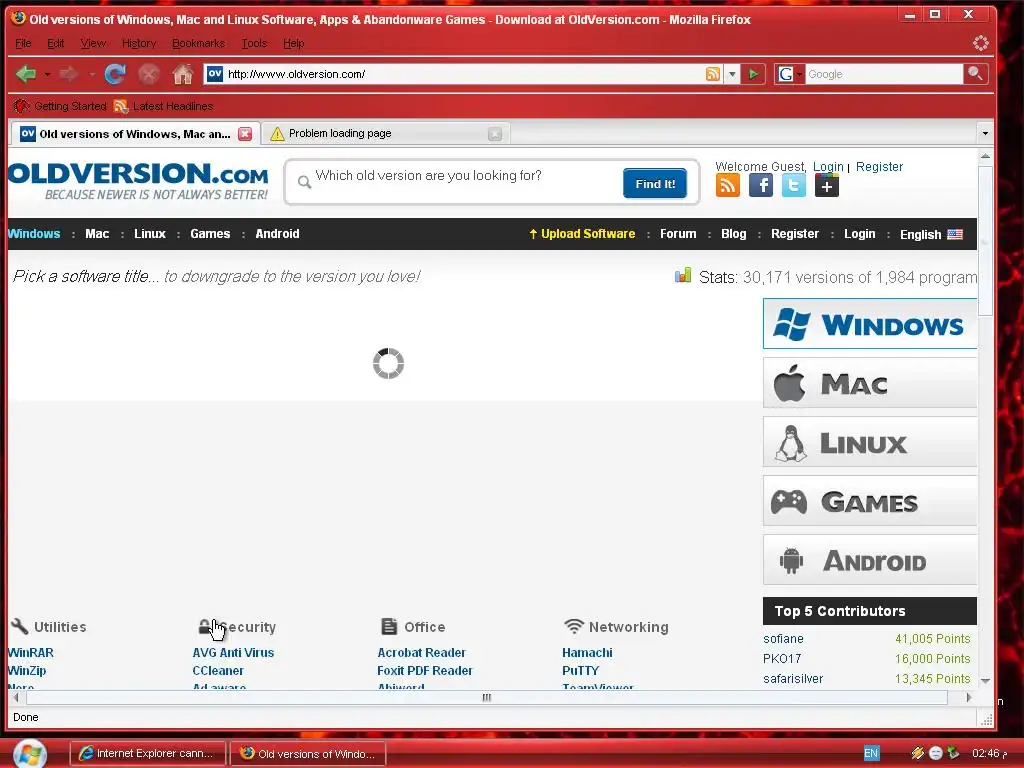Click the Stop loading icon
Viewport: 1024px width, 768px height.
149,74
